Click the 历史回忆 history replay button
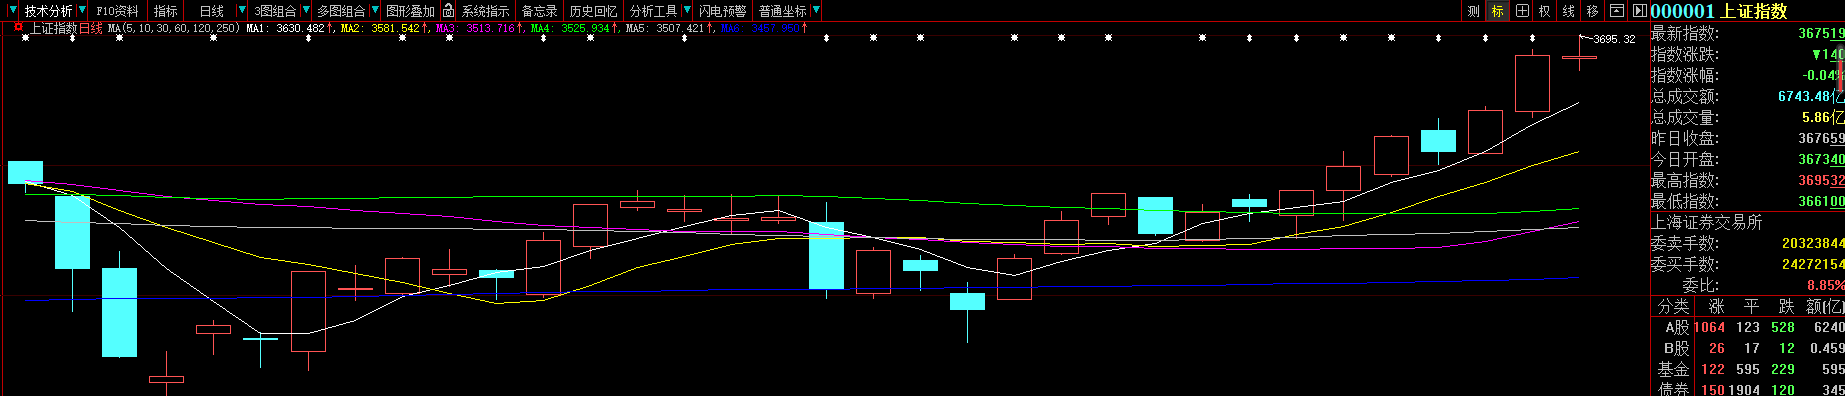Image resolution: width=1845 pixels, height=396 pixels. coord(593,11)
